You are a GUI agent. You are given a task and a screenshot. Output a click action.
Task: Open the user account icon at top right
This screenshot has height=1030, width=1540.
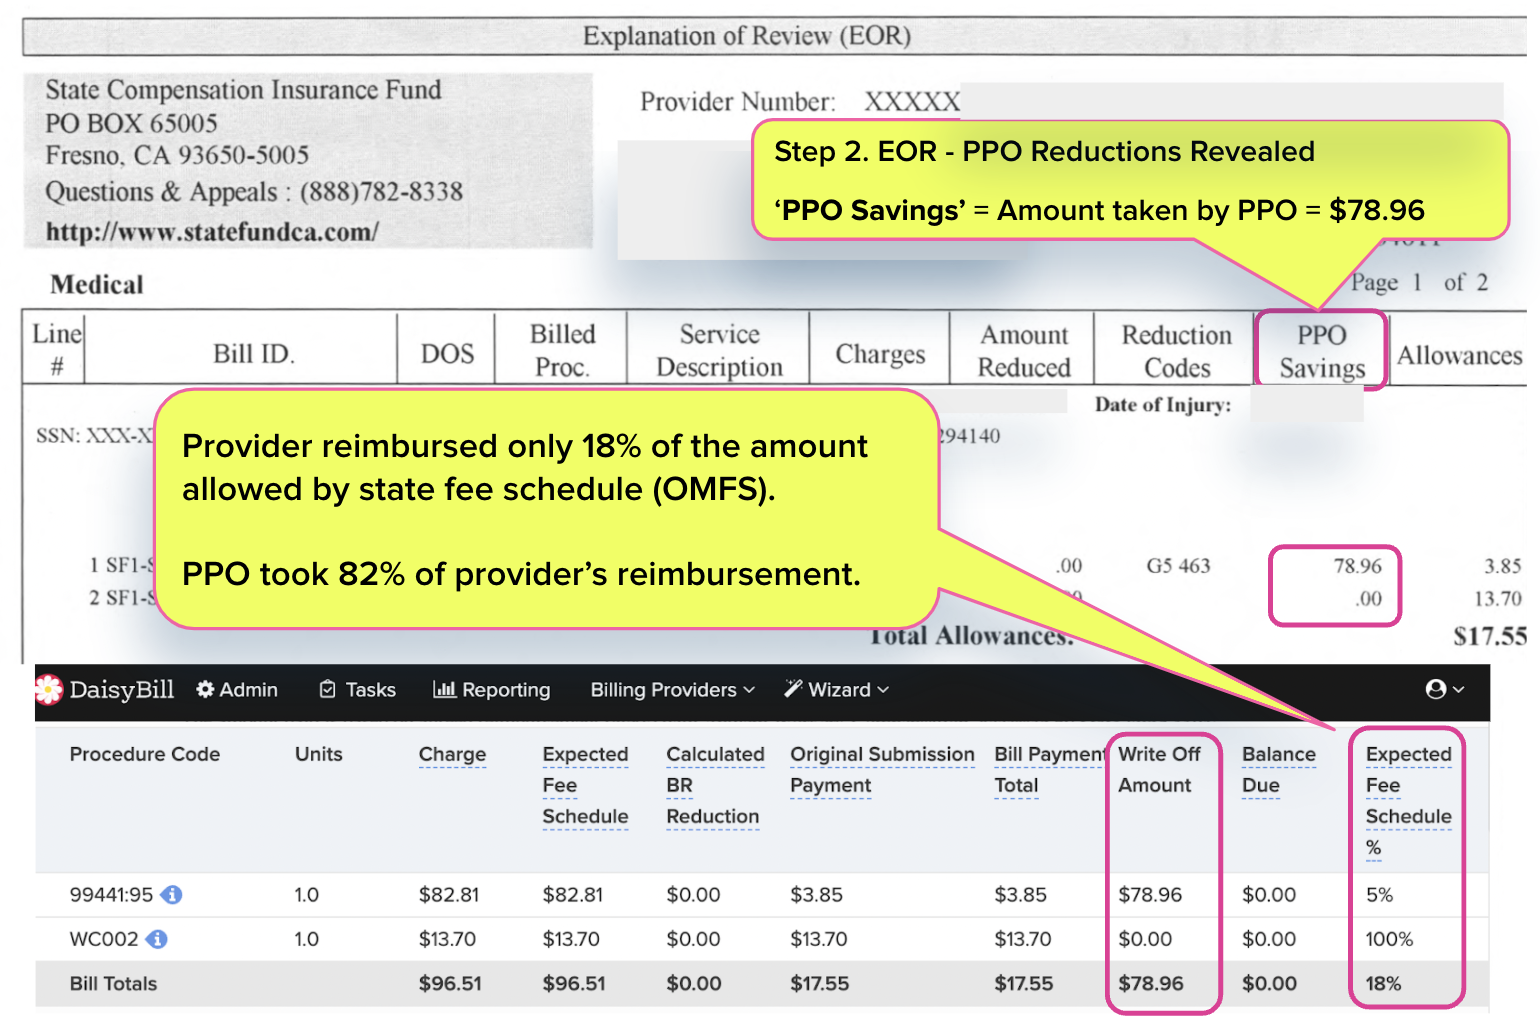pos(1437,690)
